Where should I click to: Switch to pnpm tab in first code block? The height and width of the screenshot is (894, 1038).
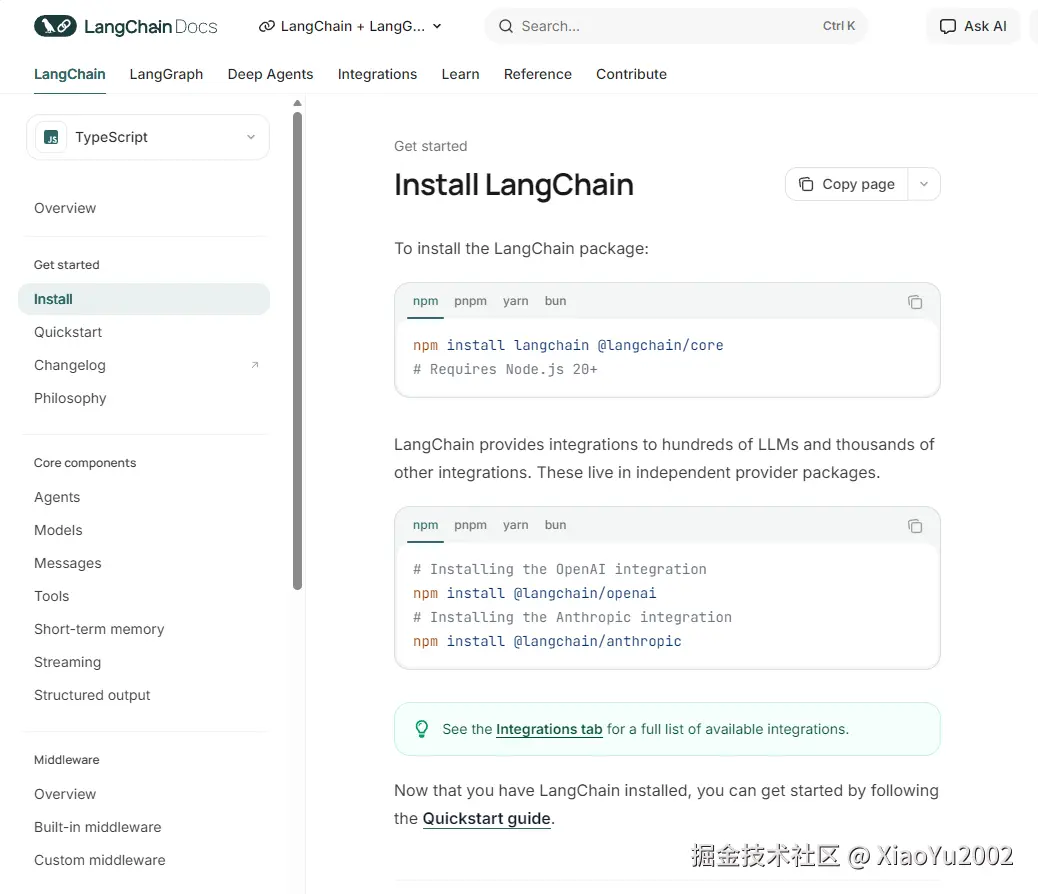(470, 301)
